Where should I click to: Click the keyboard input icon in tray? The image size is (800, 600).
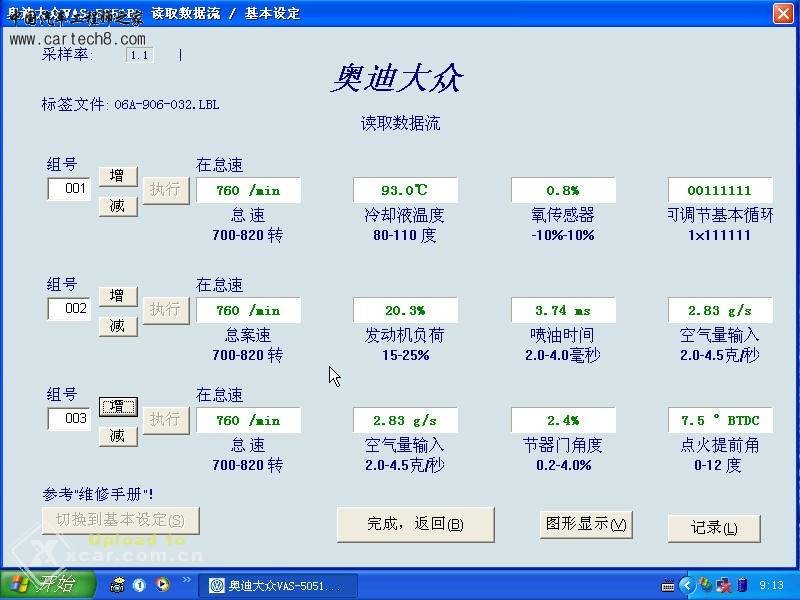[667, 585]
